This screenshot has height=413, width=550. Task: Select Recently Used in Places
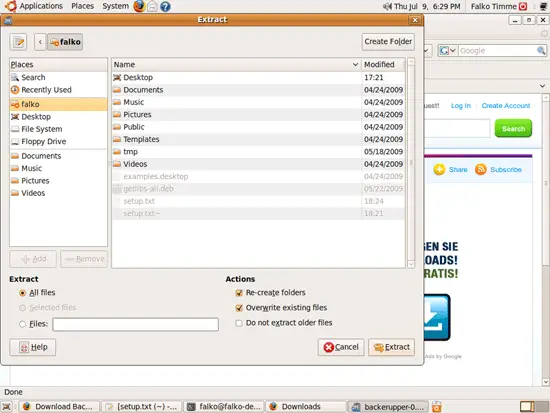(x=58, y=90)
